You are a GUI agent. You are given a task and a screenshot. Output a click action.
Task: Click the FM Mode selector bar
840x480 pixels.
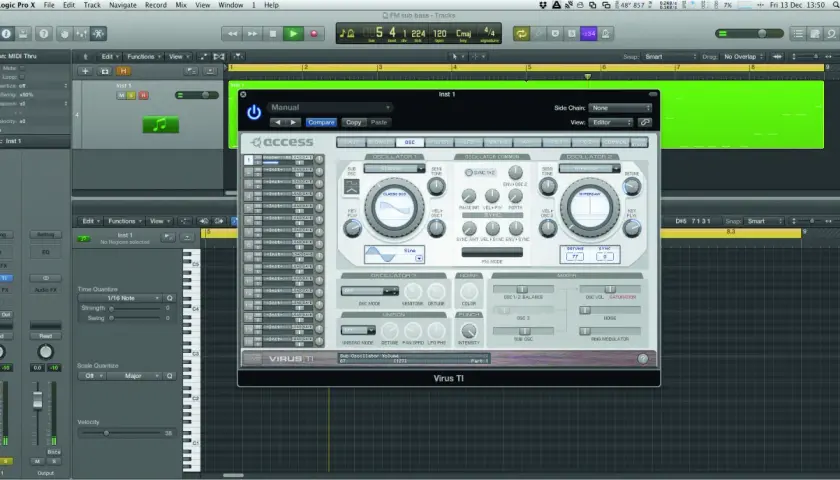click(492, 252)
